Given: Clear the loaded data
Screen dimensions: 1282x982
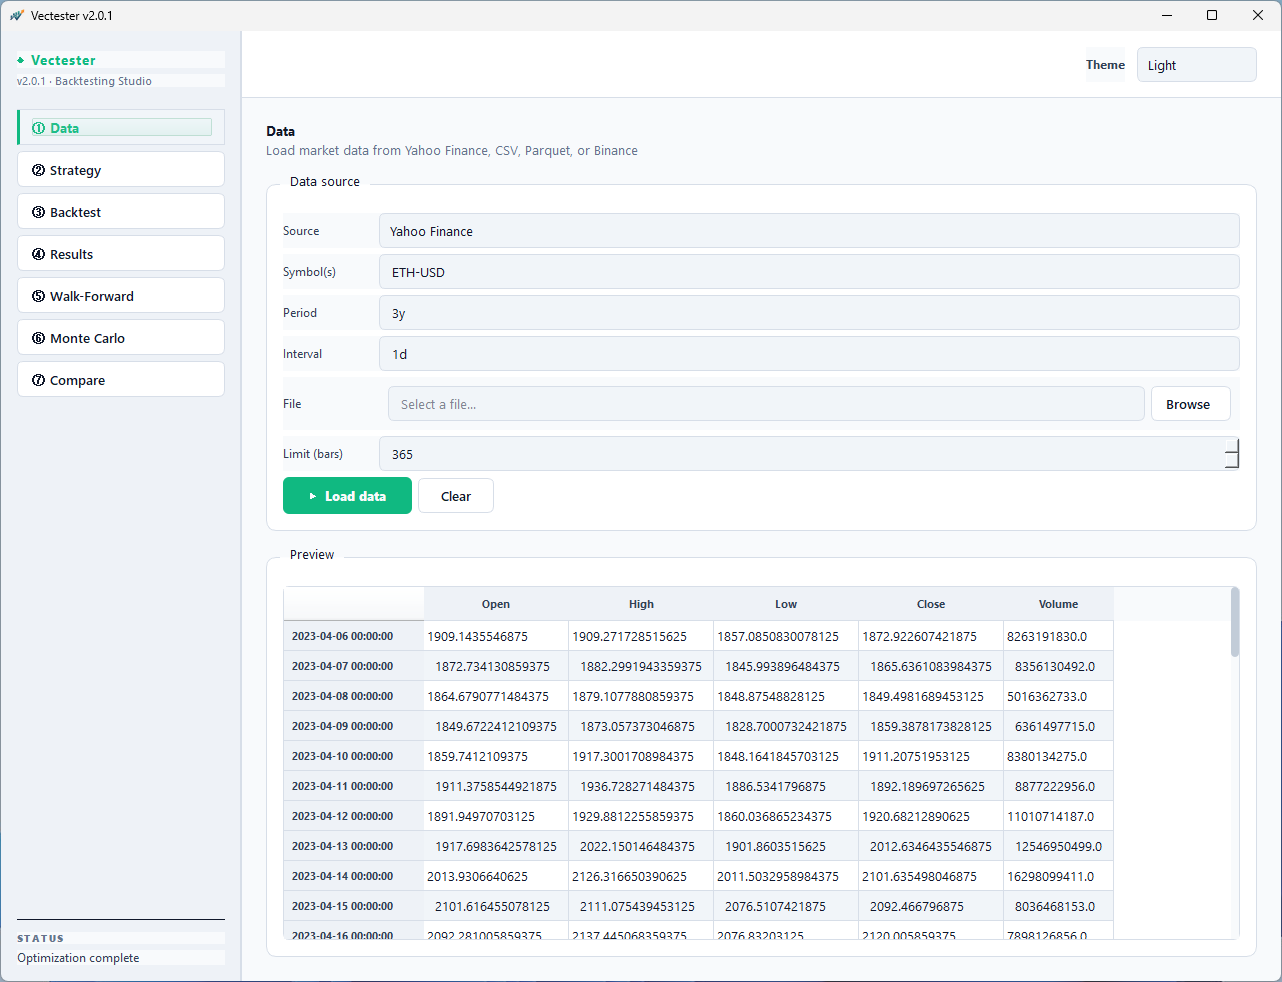Looking at the screenshot, I should [x=455, y=495].
